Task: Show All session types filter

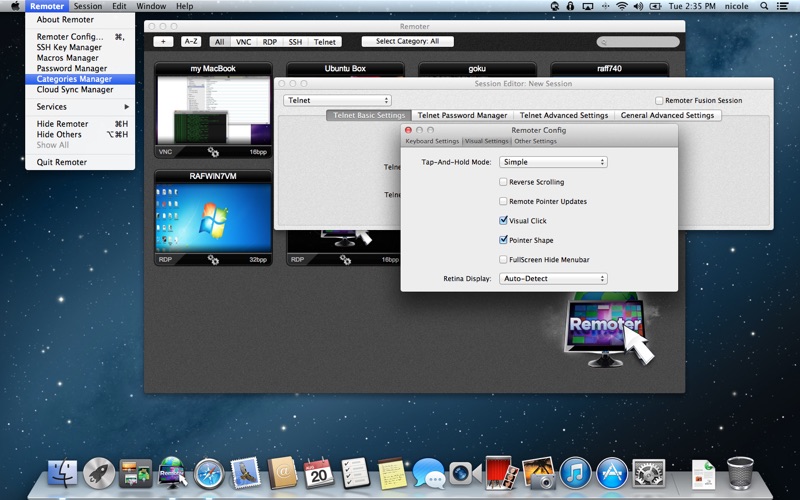Action: click(x=219, y=42)
